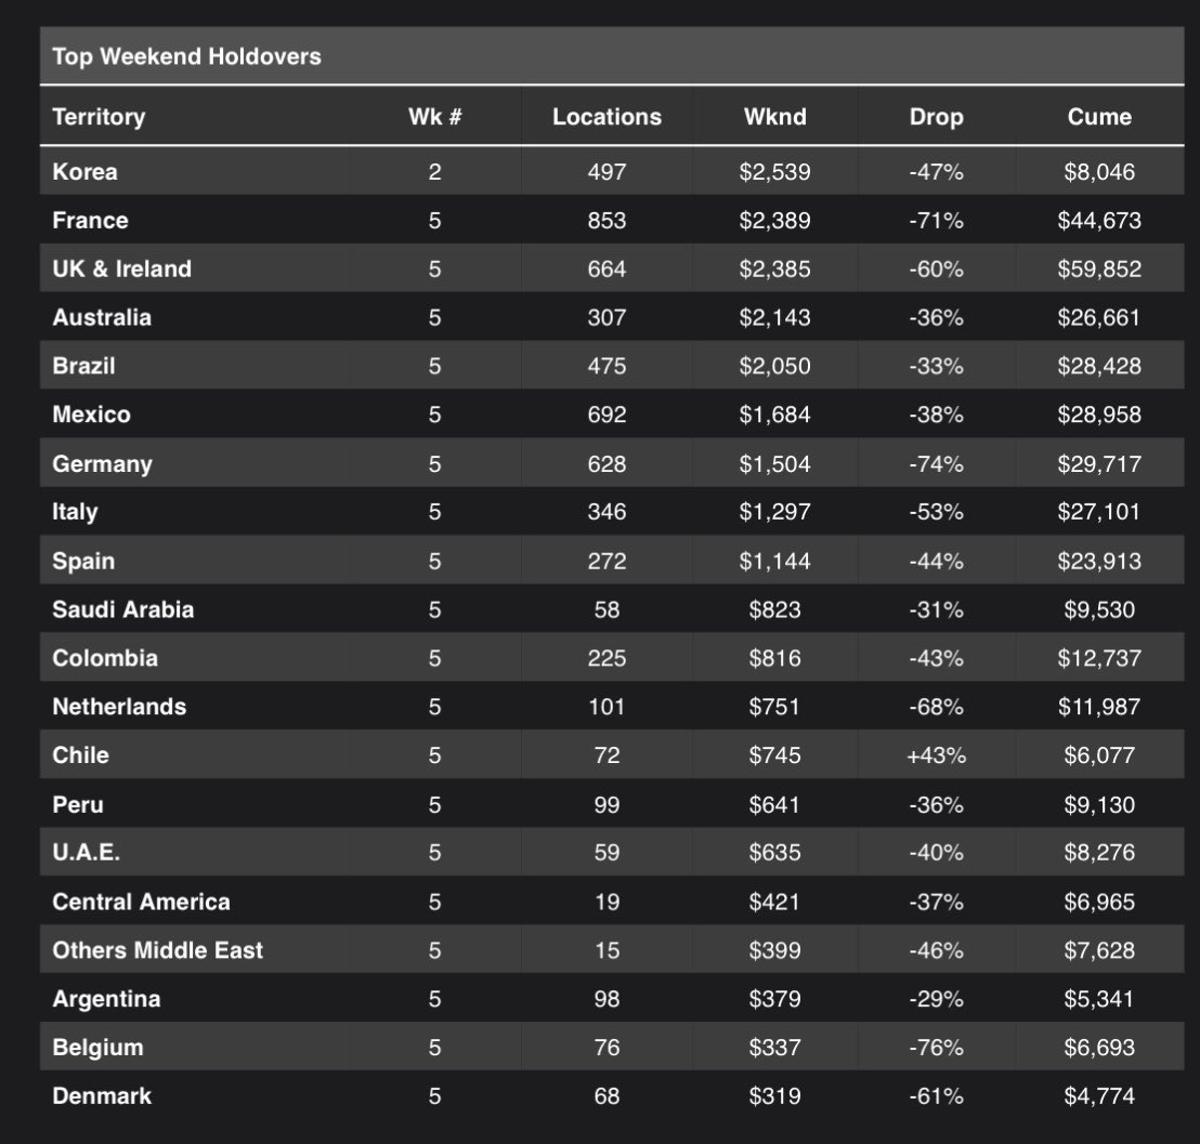The width and height of the screenshot is (1200, 1144).
Task: Click the Territory column header
Action: point(99,117)
